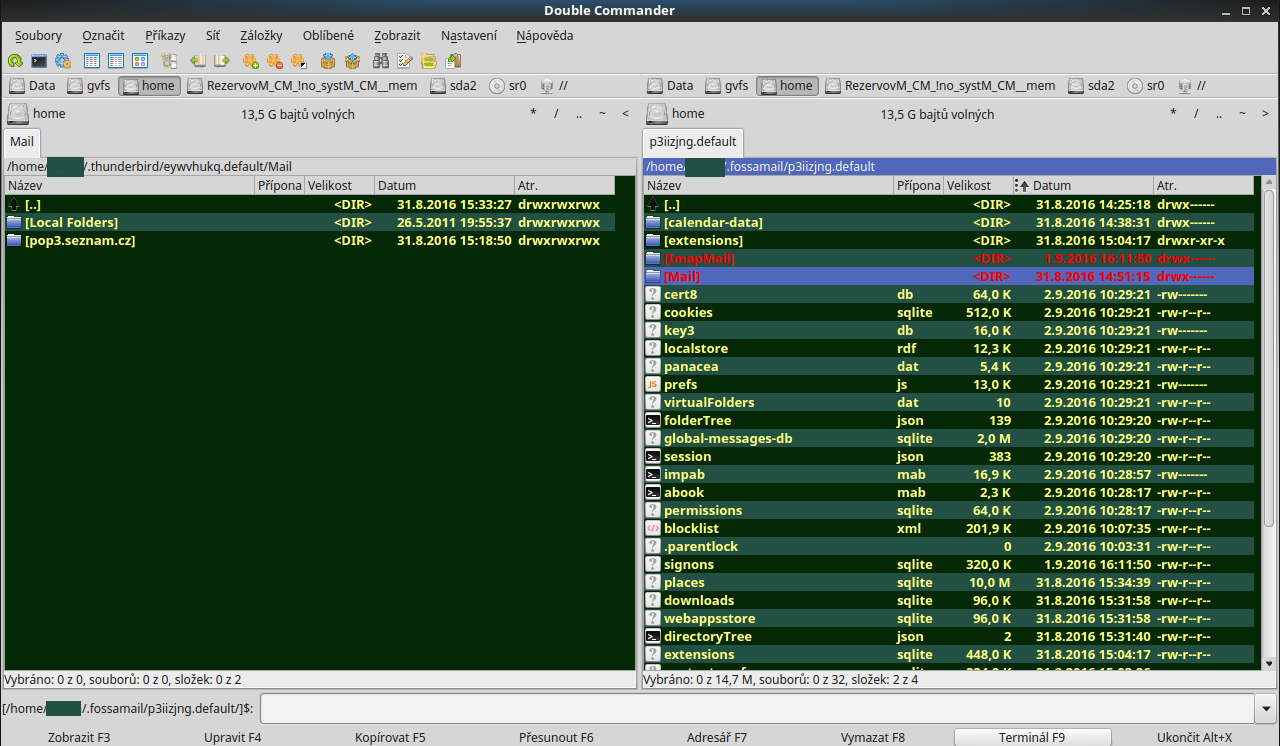
Task: Click Zobrazit F3 button
Action: pos(79,737)
